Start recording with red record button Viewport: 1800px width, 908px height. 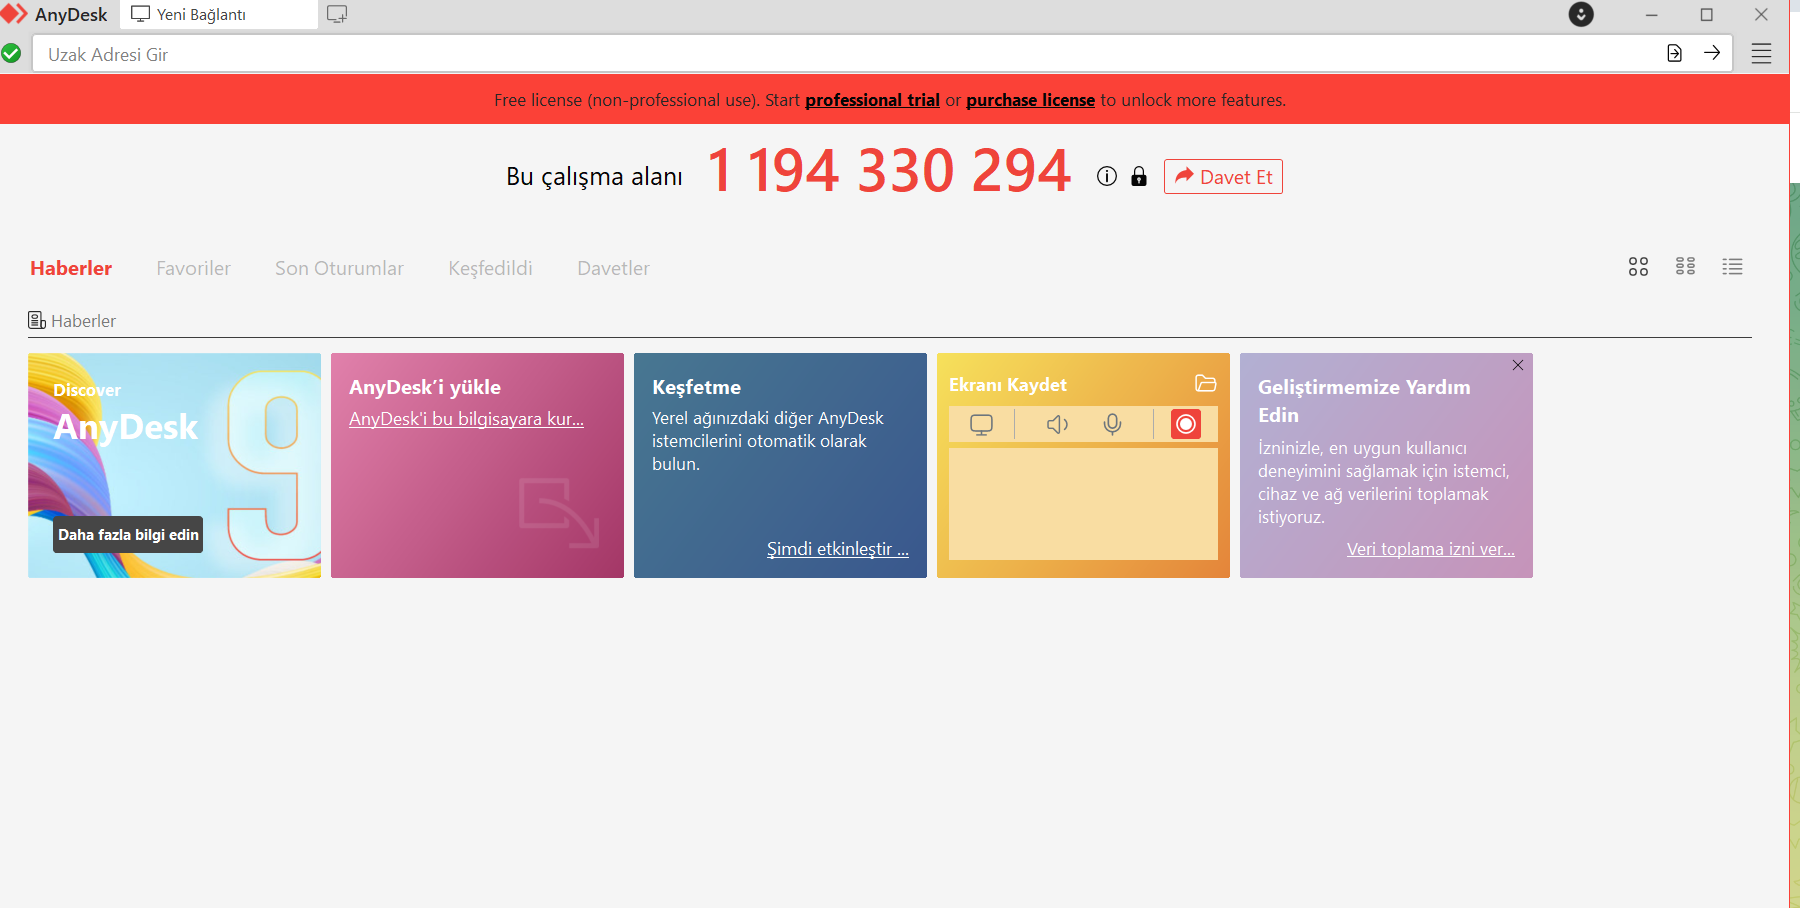pyautogui.click(x=1186, y=424)
